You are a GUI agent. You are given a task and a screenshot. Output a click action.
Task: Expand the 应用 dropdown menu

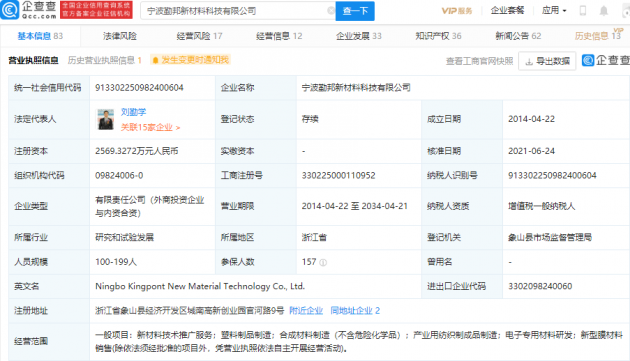point(554,10)
